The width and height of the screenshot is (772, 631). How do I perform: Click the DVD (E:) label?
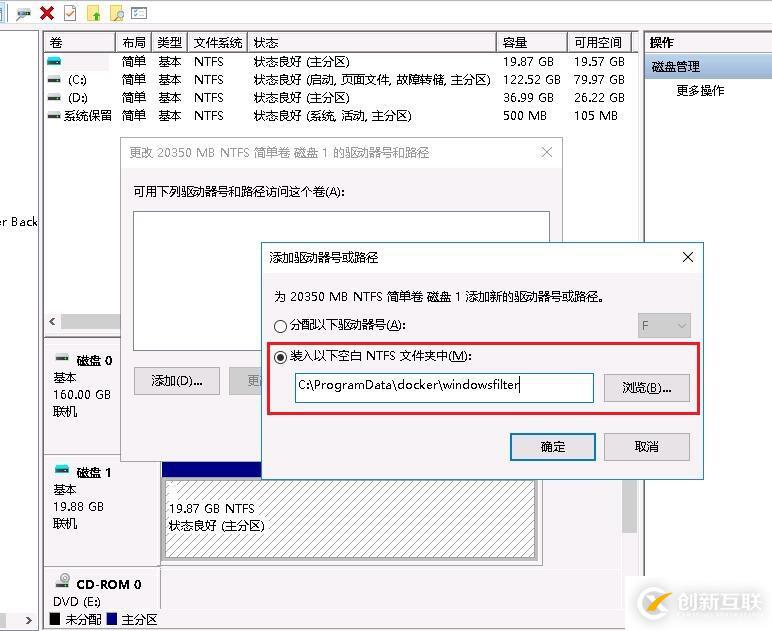pos(77,602)
